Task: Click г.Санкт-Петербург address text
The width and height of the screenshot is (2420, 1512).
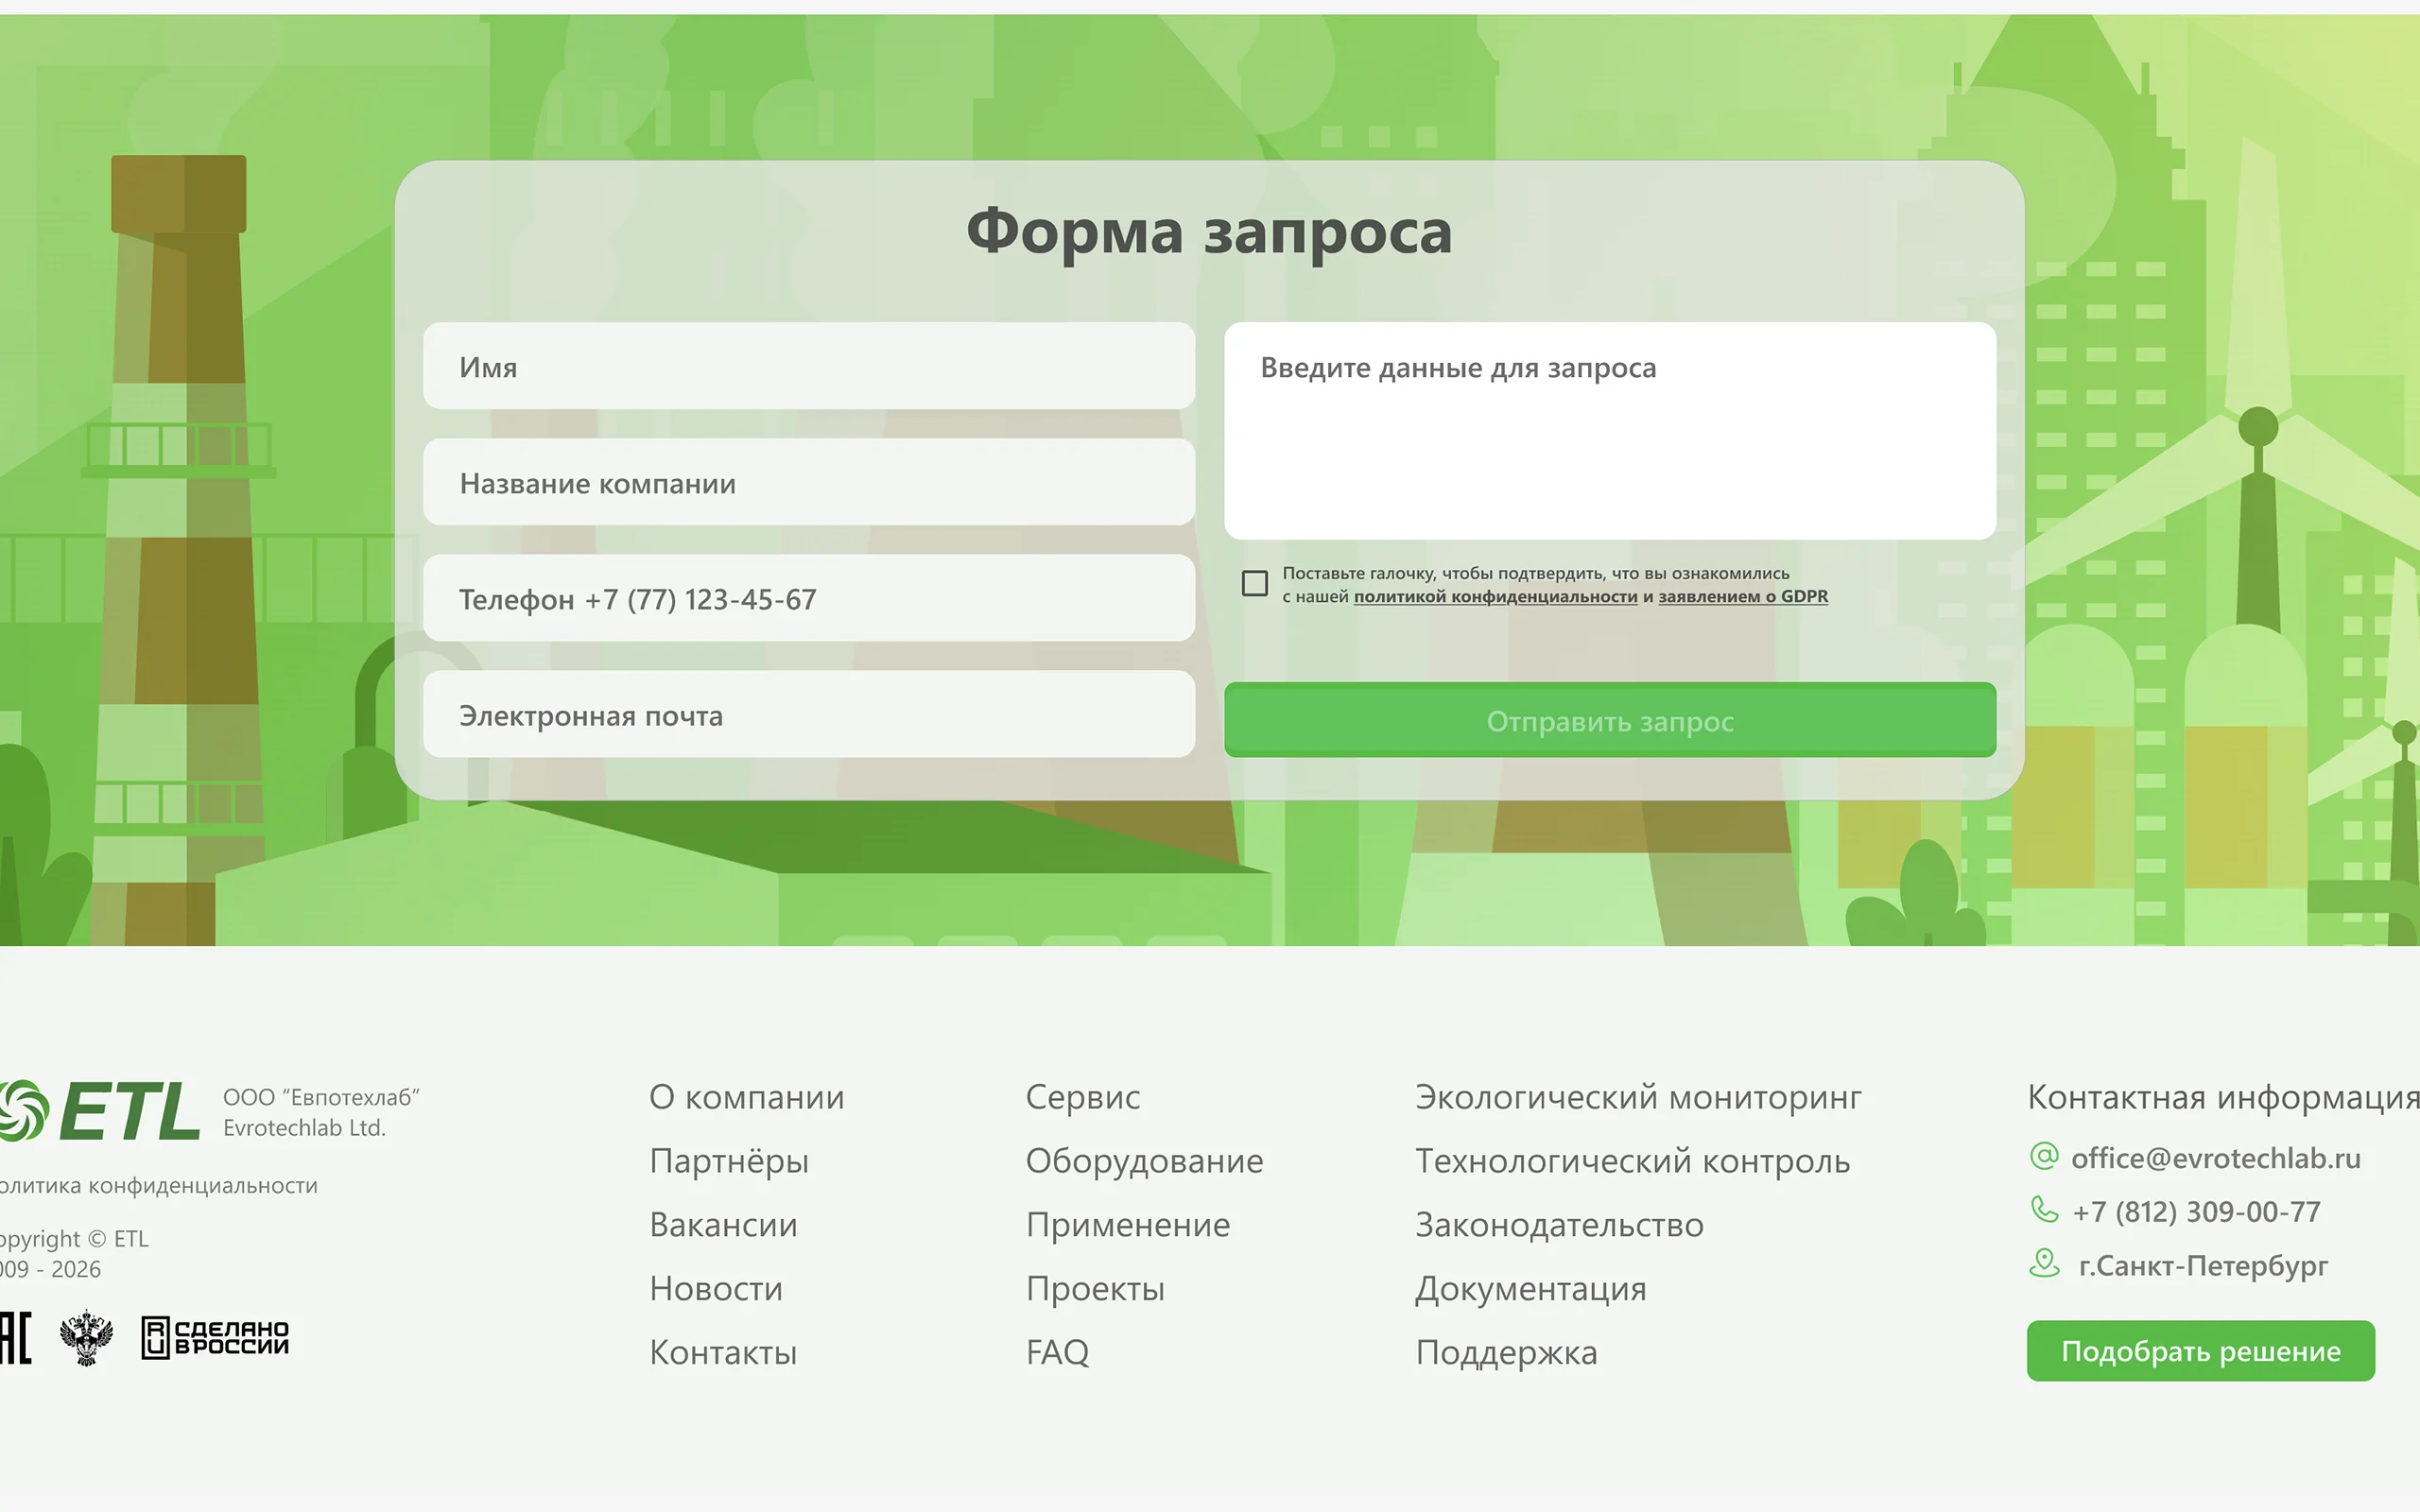Action: pos(2203,1265)
